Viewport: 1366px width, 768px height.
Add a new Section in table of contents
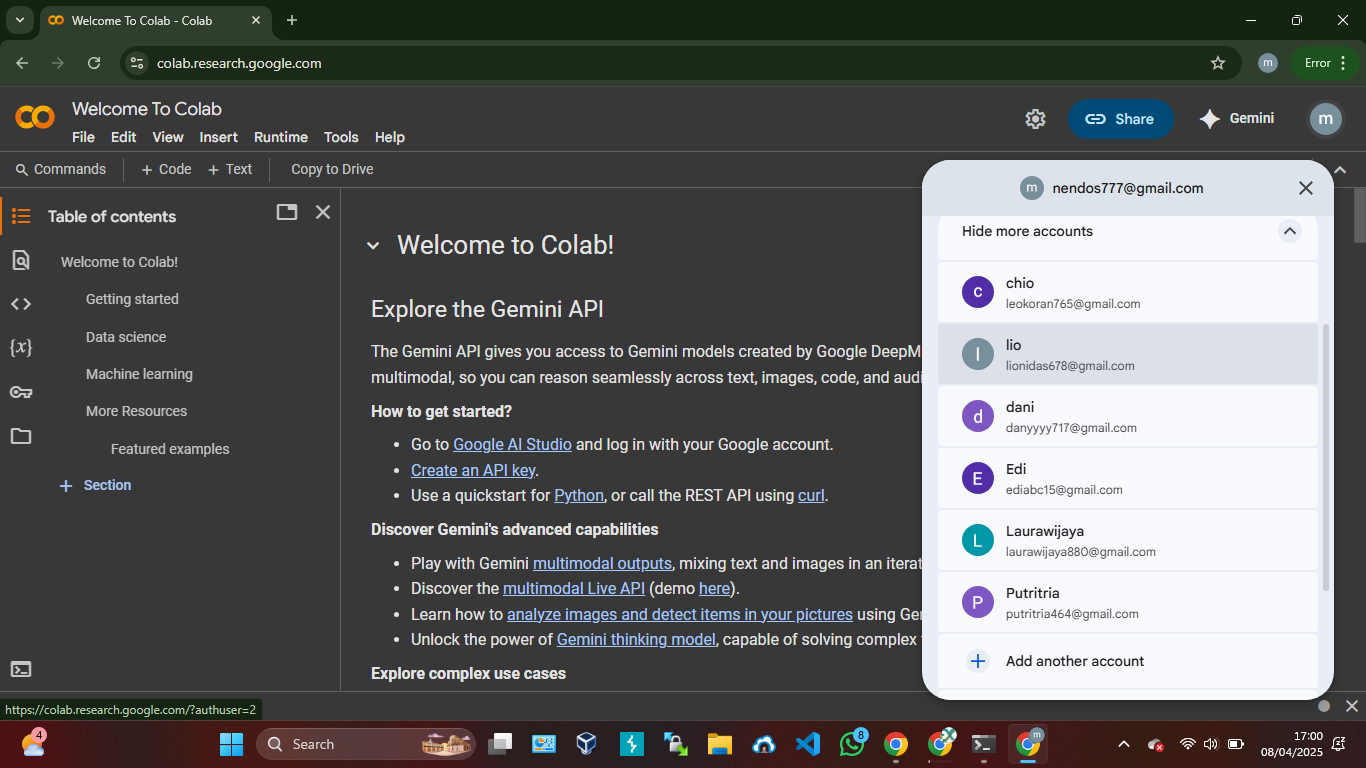[x=96, y=485]
